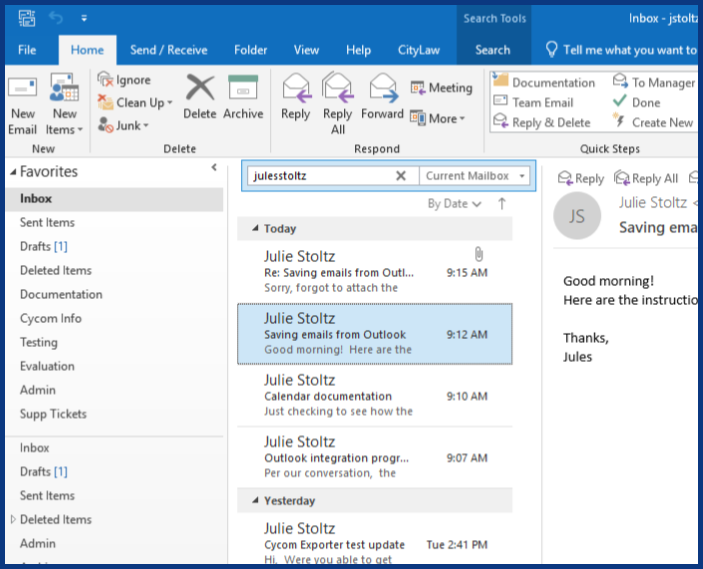Forward the selected email
Screen dimensions: 703x569
click(x=382, y=97)
